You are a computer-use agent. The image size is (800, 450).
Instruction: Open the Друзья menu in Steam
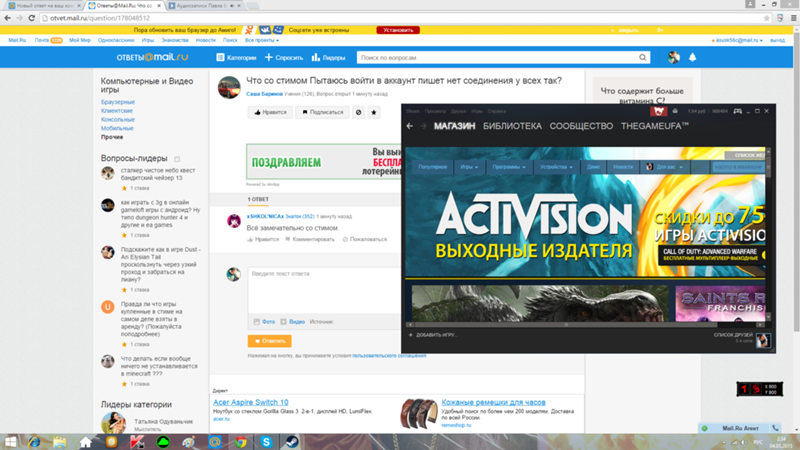tap(458, 111)
